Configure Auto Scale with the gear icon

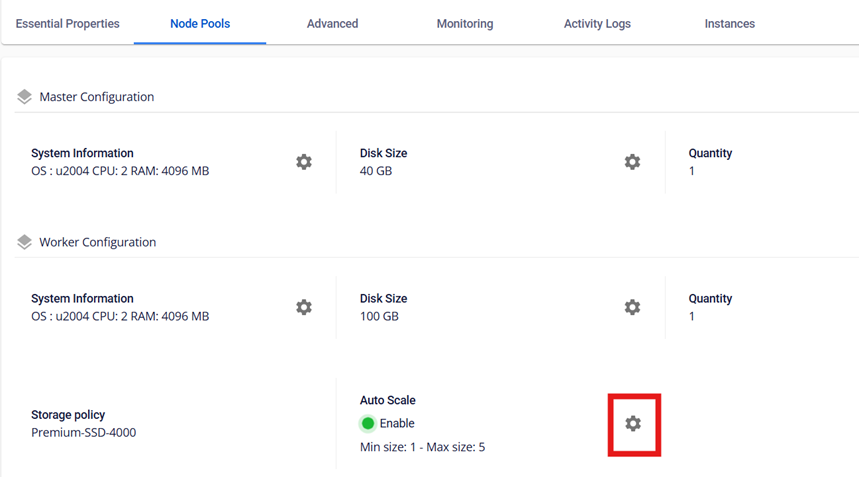[633, 424]
